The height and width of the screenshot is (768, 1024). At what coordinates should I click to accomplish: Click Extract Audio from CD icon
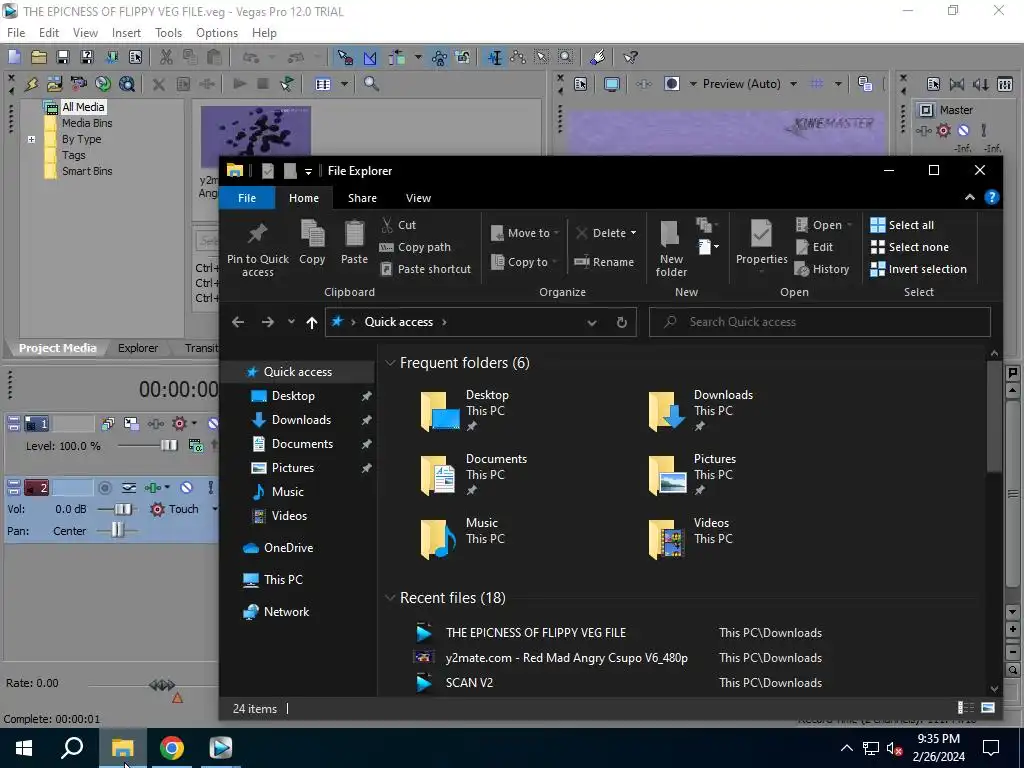pyautogui.click(x=103, y=84)
